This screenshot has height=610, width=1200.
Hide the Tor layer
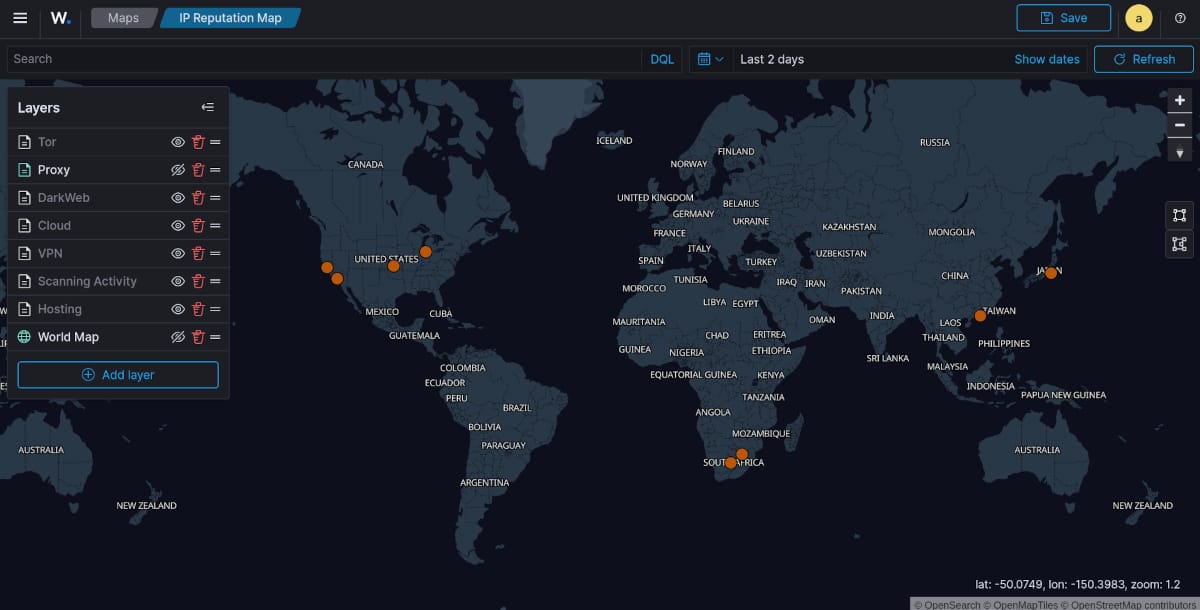[x=178, y=142]
